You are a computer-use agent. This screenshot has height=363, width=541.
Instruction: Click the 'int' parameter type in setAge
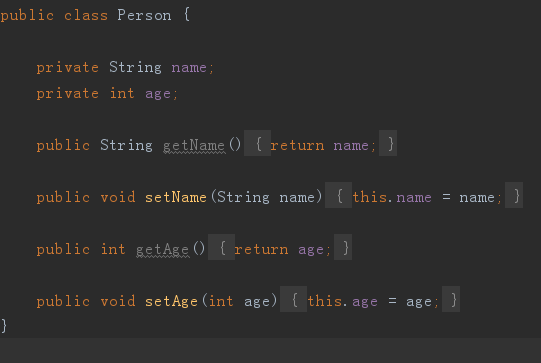point(221,301)
